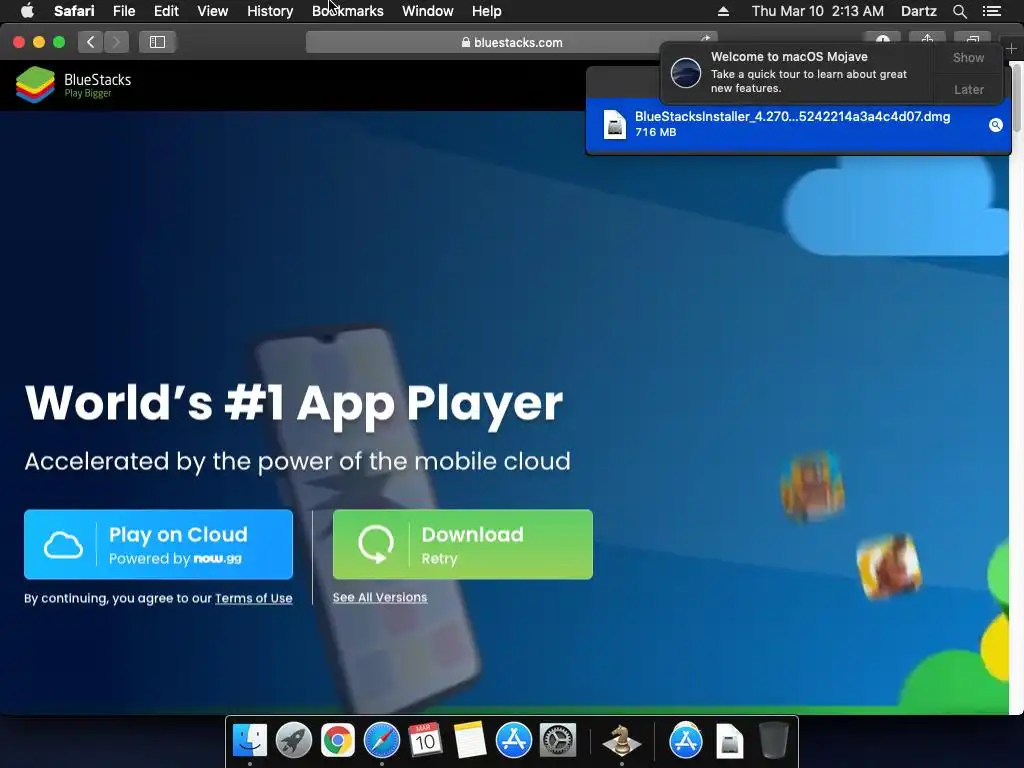Viewport: 1024px width, 768px height.
Task: Toggle the Safari sidebar button
Action: coord(157,42)
